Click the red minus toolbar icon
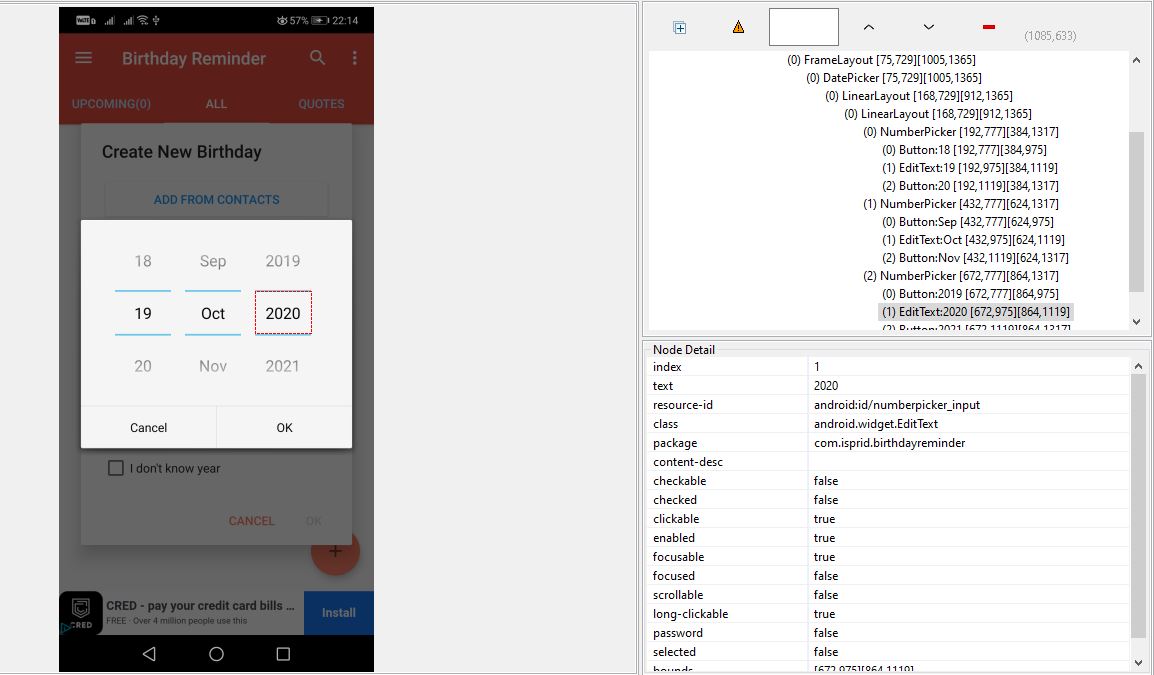Viewport: 1154px width, 675px height. (988, 28)
